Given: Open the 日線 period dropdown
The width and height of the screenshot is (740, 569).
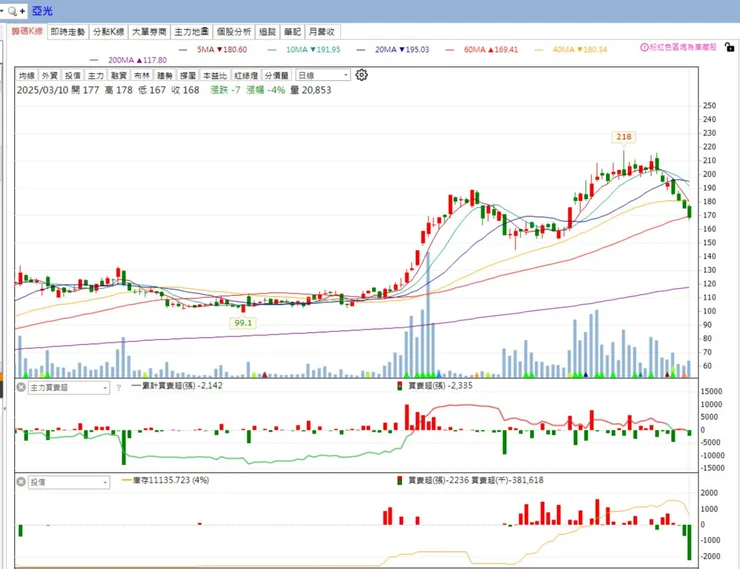Looking at the screenshot, I should pos(323,75).
